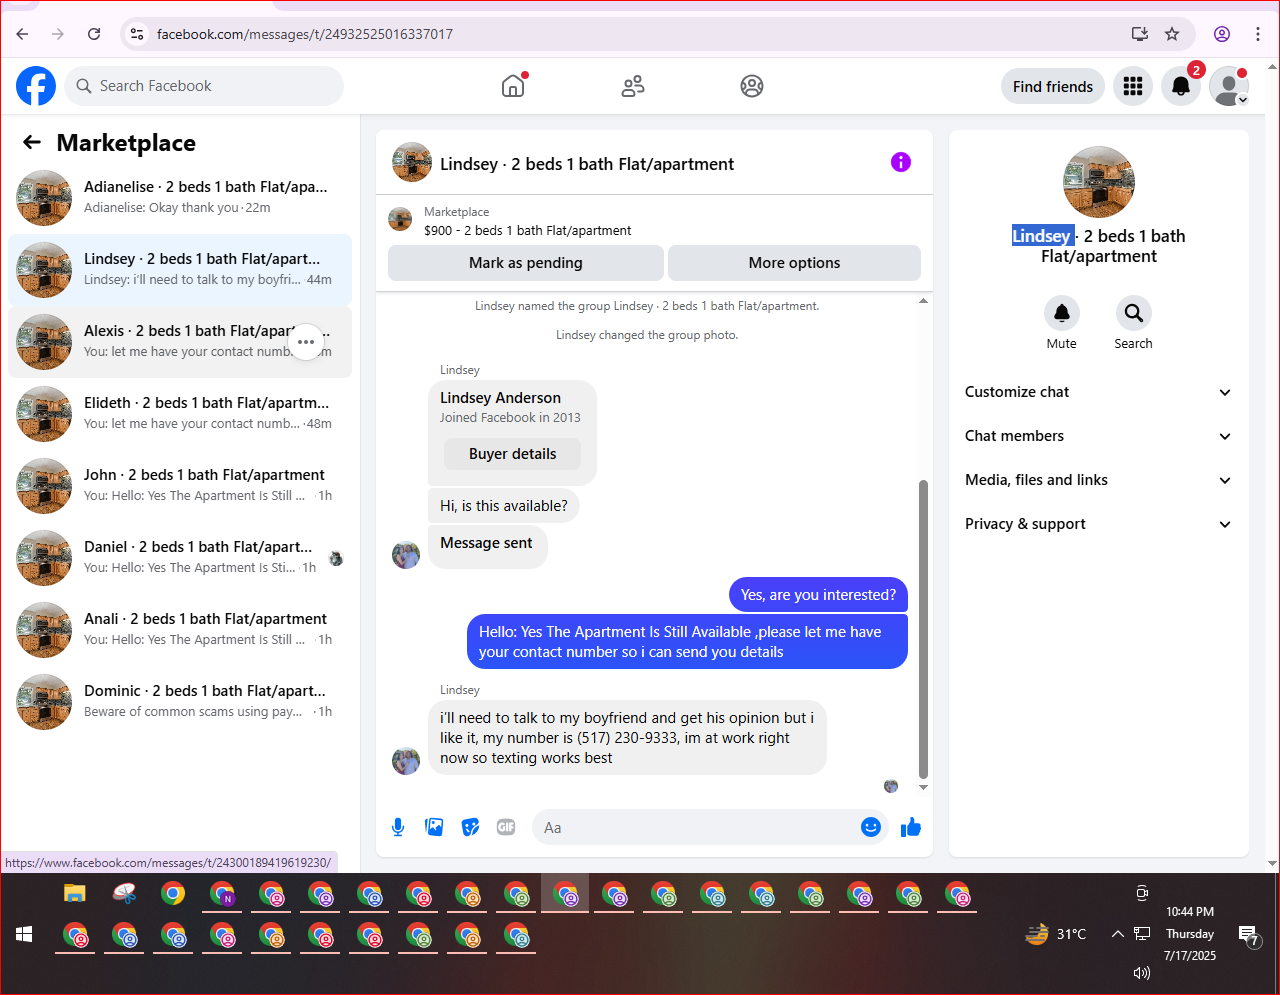Click the install app icon in address bar
This screenshot has height=995, width=1280.
click(1139, 34)
